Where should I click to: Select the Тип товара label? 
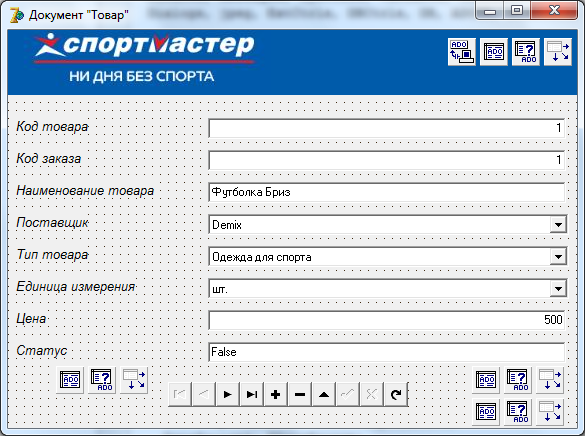[52, 255]
